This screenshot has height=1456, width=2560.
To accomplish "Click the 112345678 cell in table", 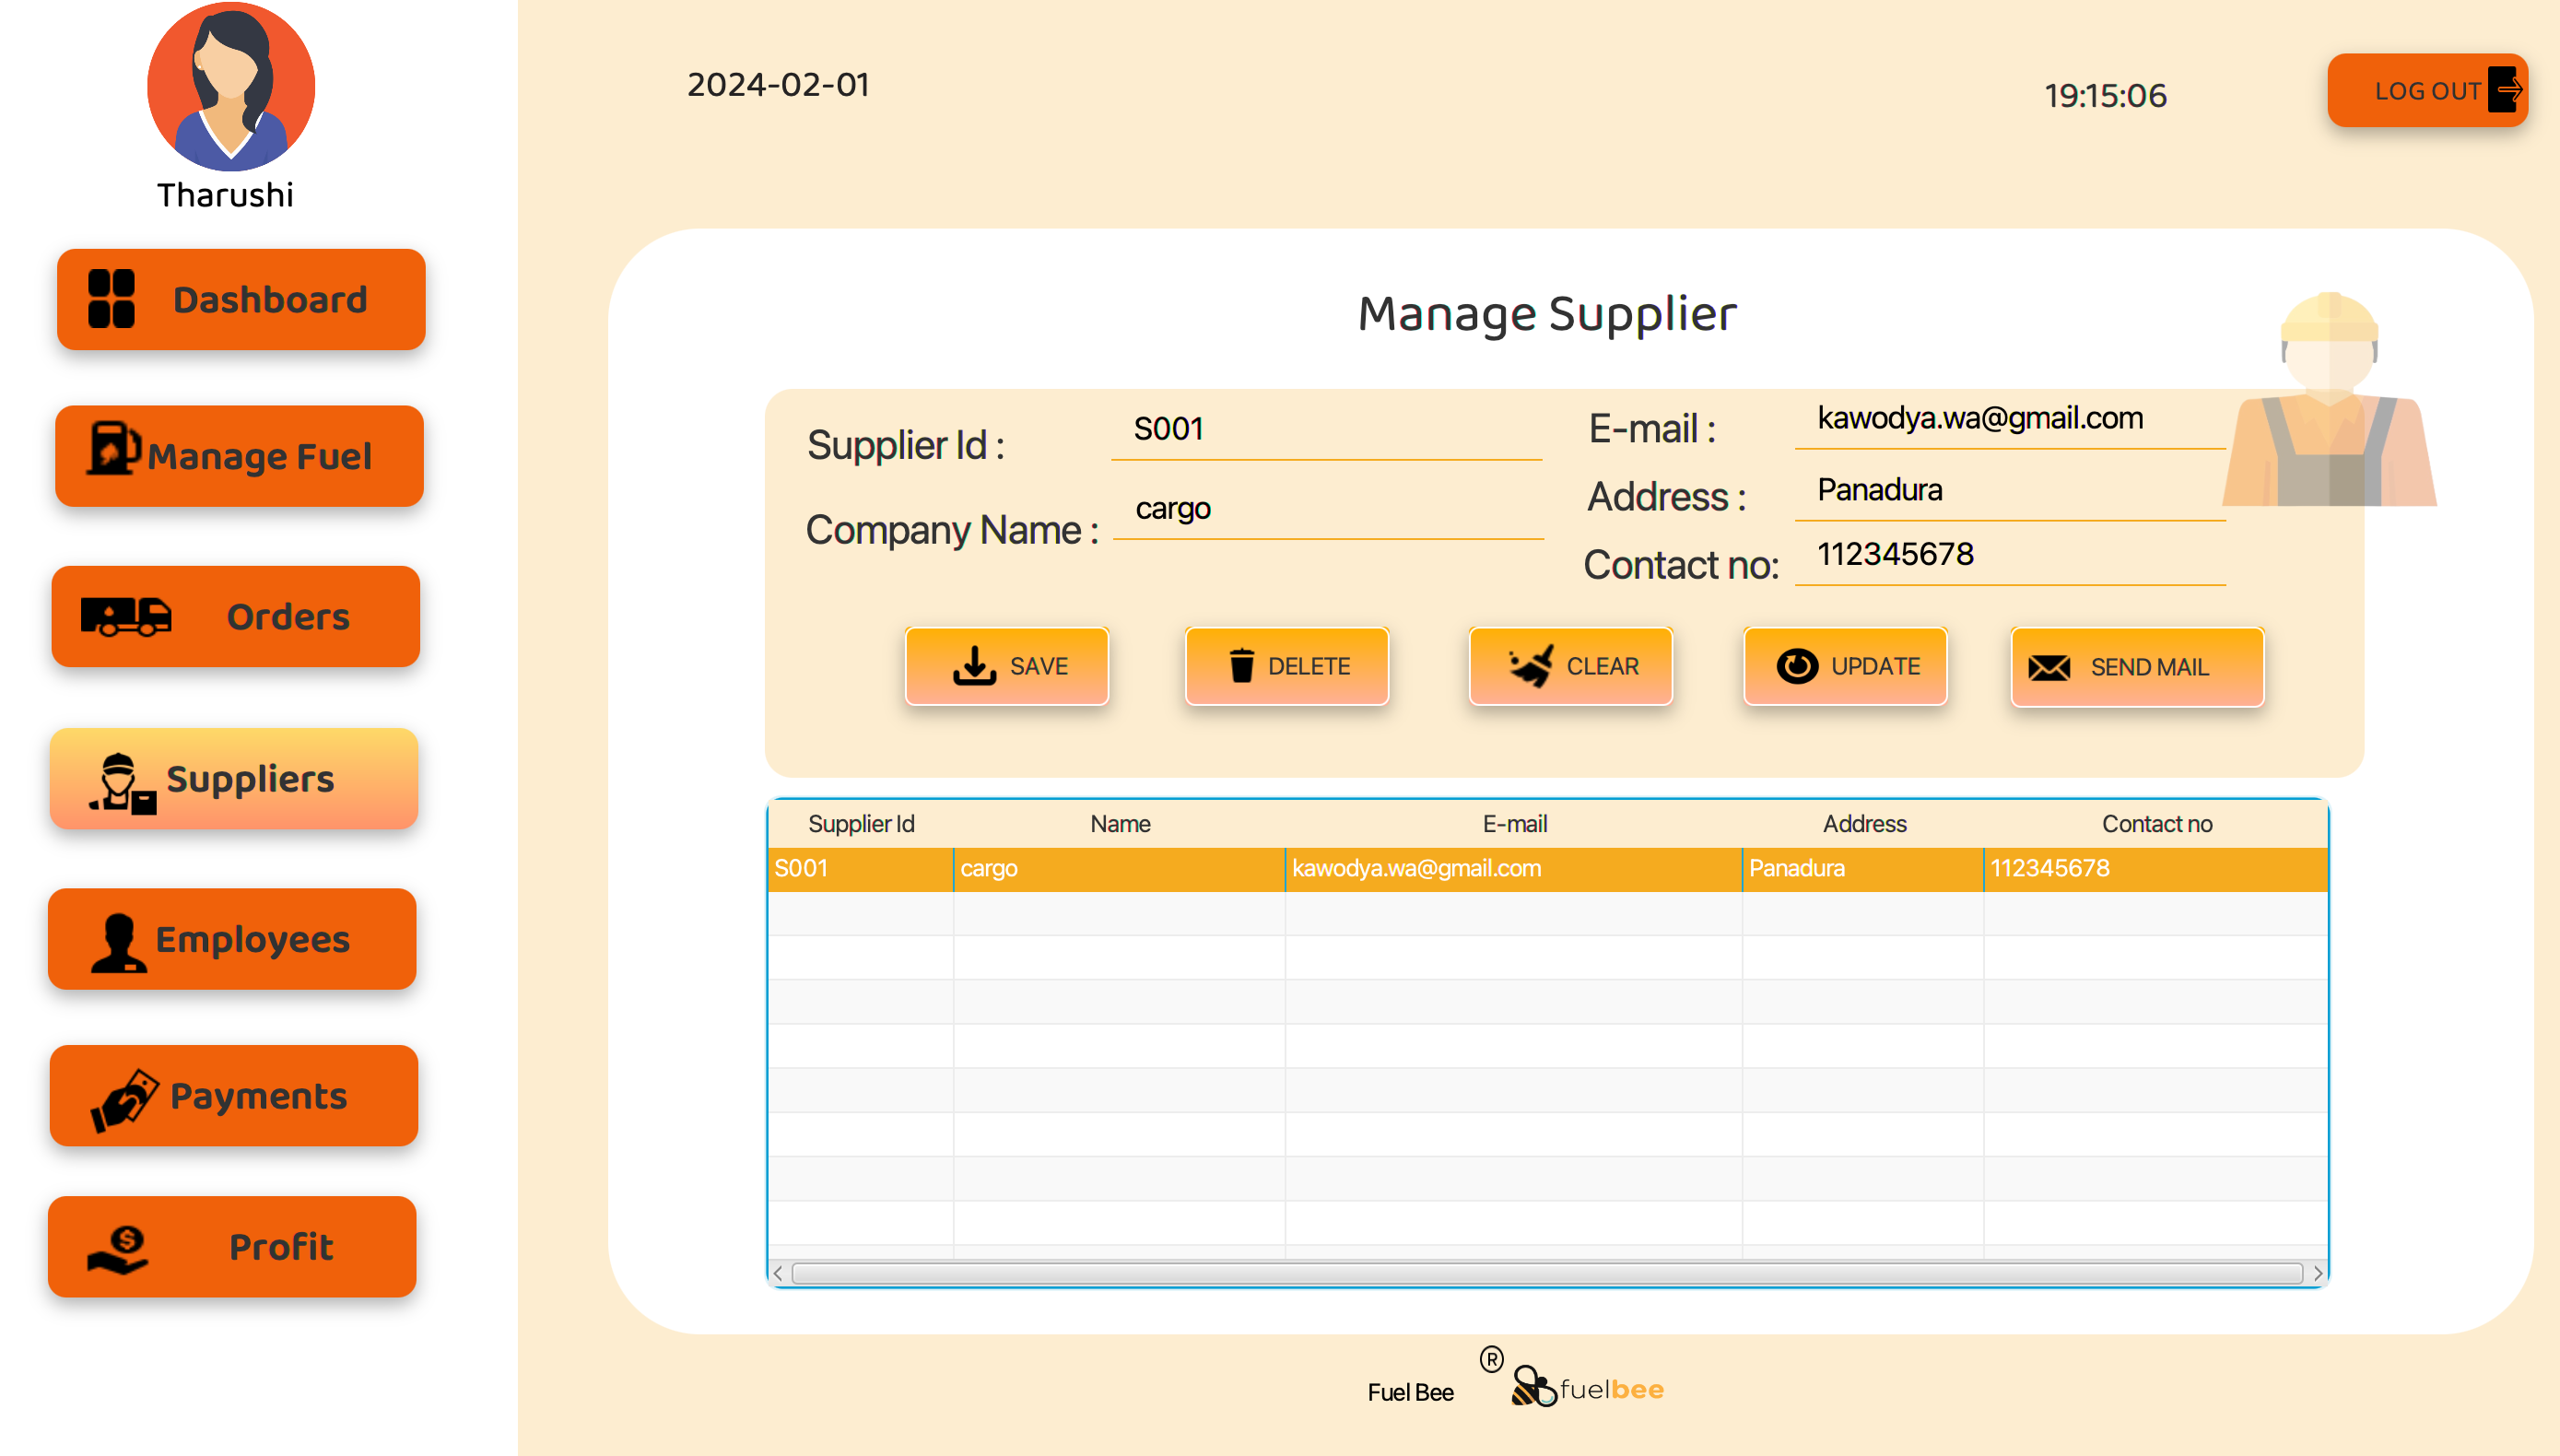I will (x=2156, y=869).
